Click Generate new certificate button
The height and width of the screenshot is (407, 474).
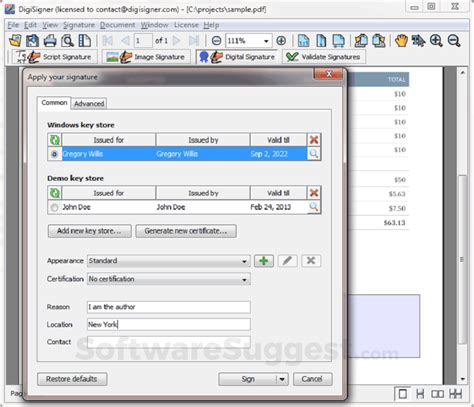[186, 231]
